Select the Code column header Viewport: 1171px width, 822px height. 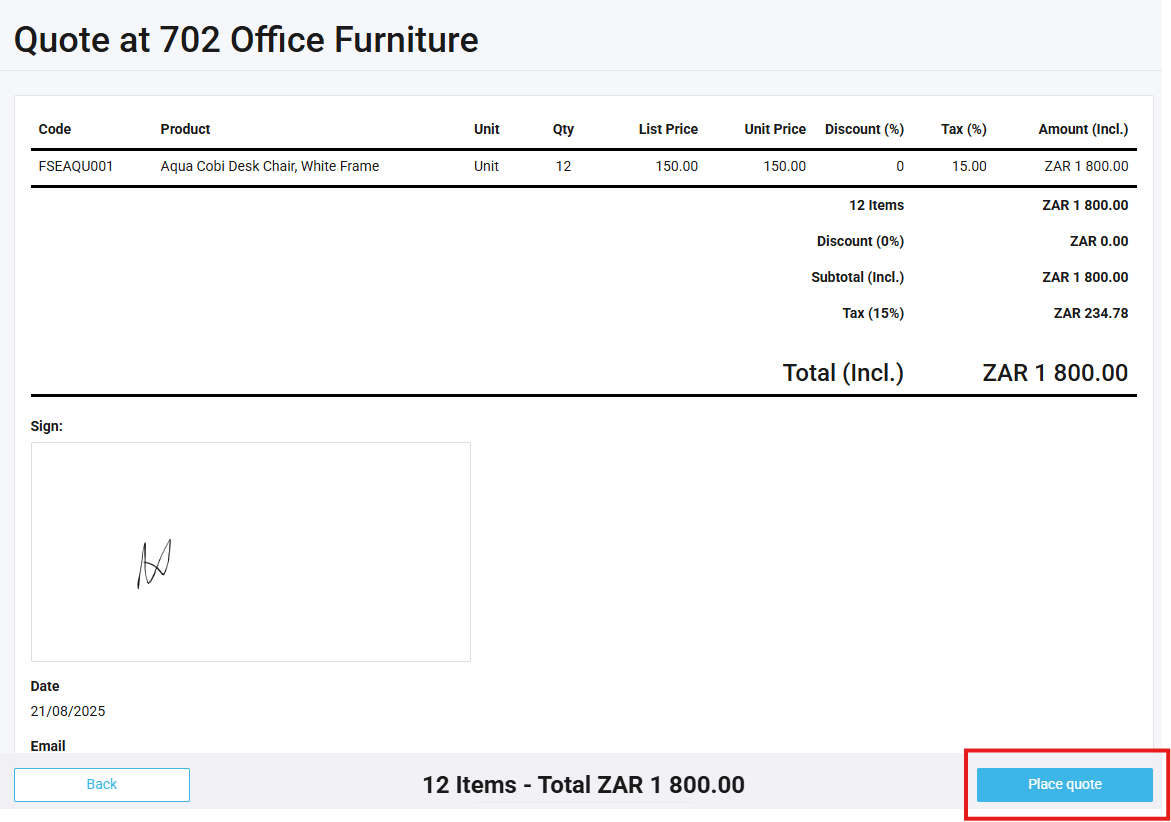click(55, 129)
